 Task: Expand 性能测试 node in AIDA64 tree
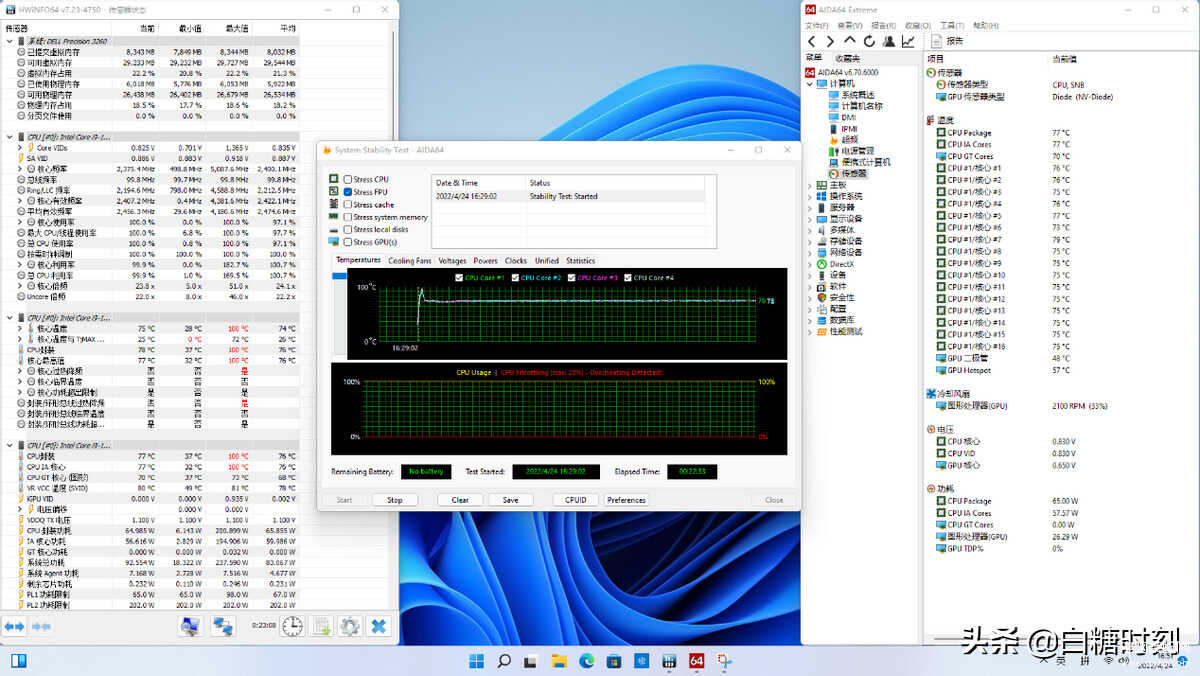pos(810,331)
